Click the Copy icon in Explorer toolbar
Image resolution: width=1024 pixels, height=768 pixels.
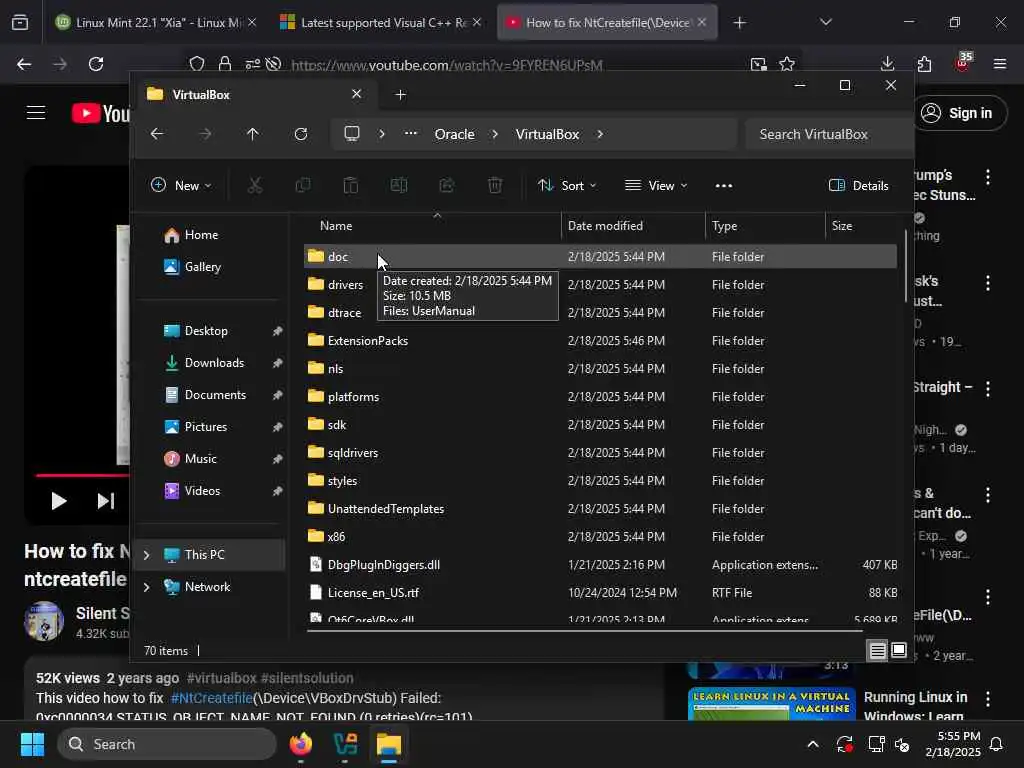click(302, 185)
